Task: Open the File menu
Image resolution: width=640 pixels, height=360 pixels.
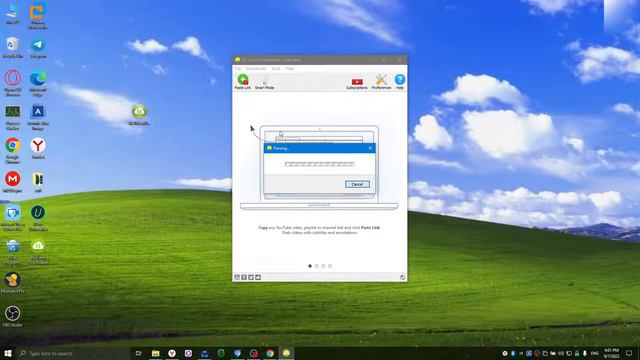Action: (238, 69)
